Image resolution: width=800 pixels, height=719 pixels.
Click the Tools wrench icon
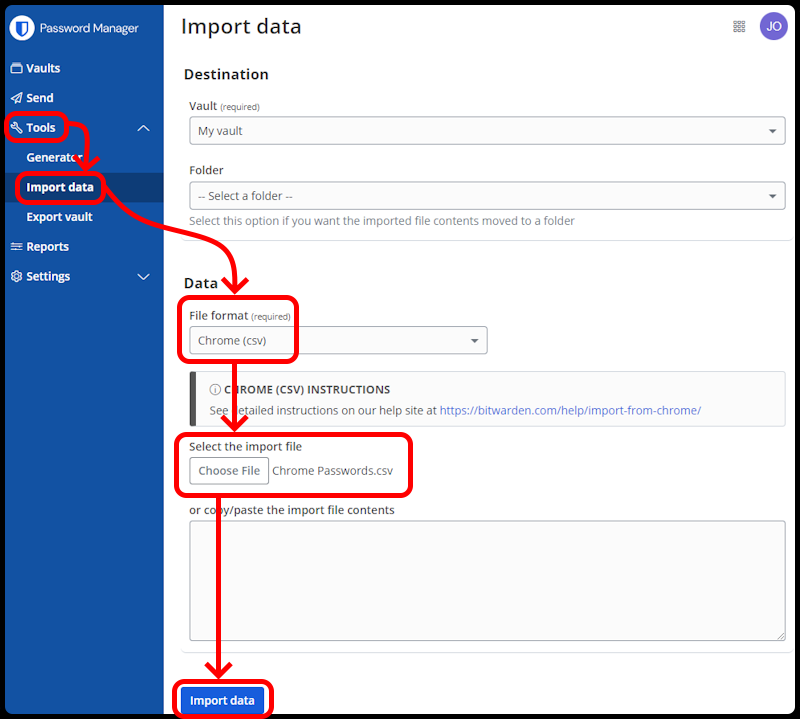point(16,128)
